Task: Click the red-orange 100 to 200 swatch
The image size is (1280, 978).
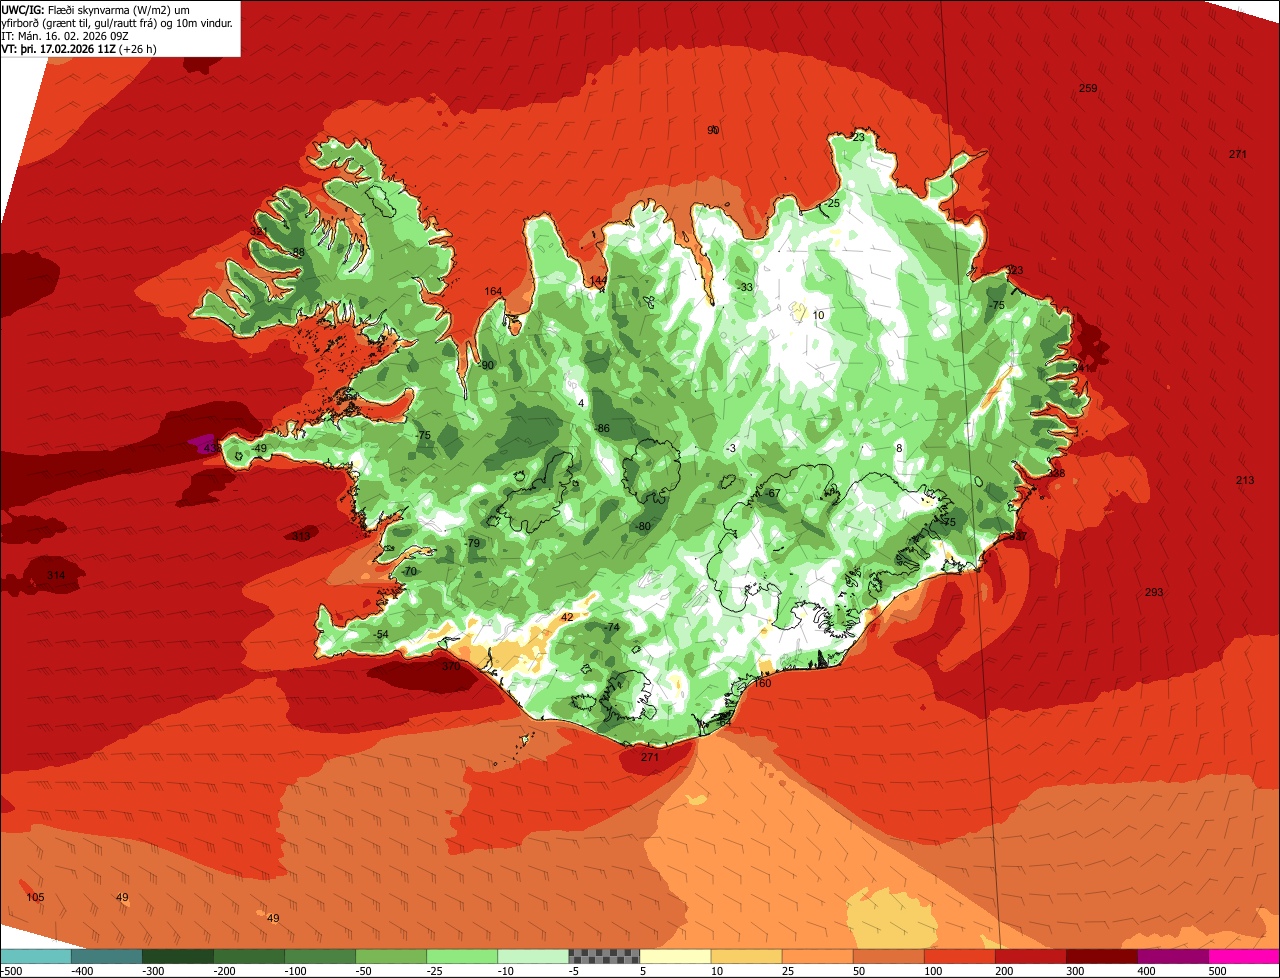Action: click(x=959, y=956)
